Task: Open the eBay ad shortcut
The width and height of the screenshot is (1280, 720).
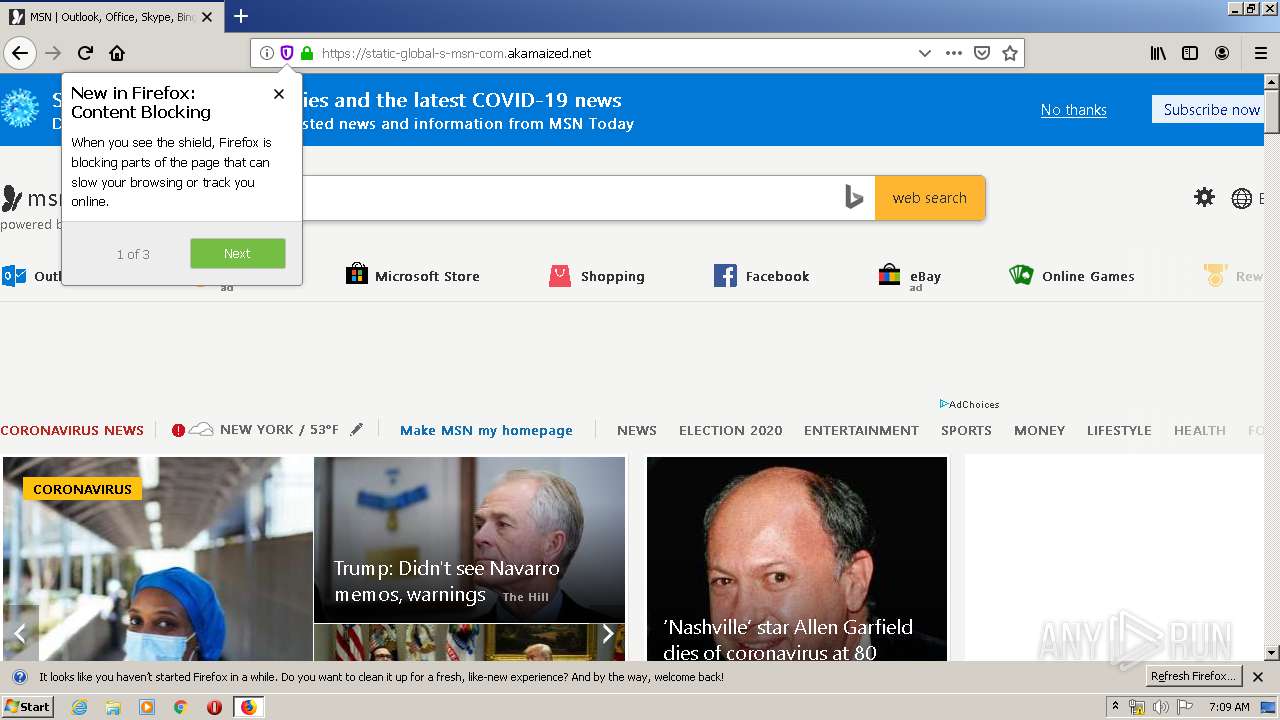Action: tap(910, 276)
